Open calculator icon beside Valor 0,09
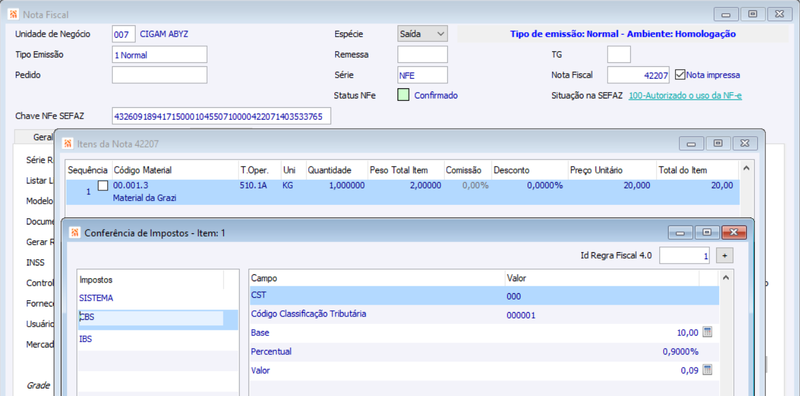The image size is (800, 396). (x=707, y=370)
